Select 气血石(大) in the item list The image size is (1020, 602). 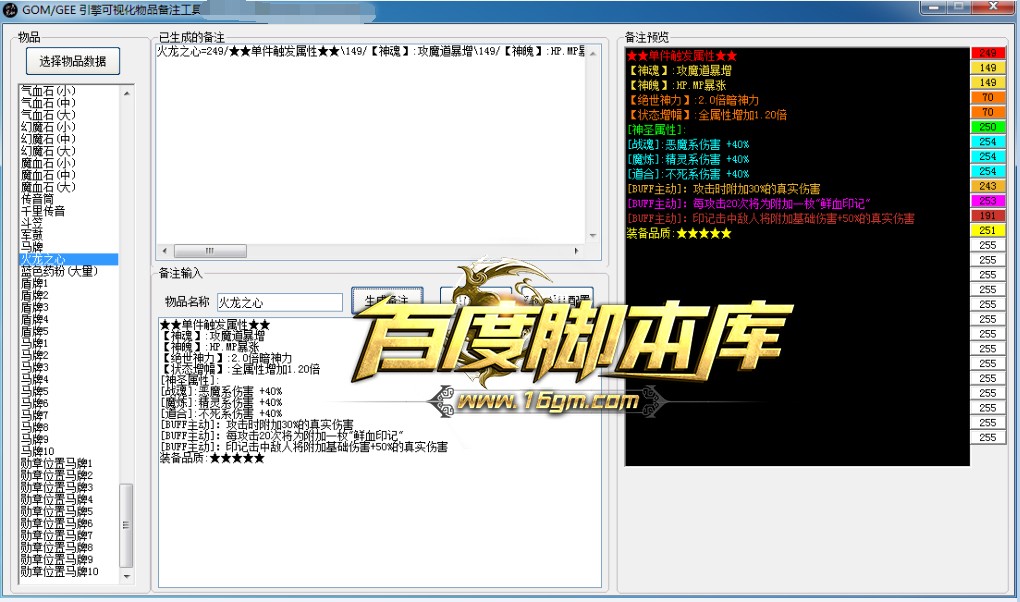48,115
